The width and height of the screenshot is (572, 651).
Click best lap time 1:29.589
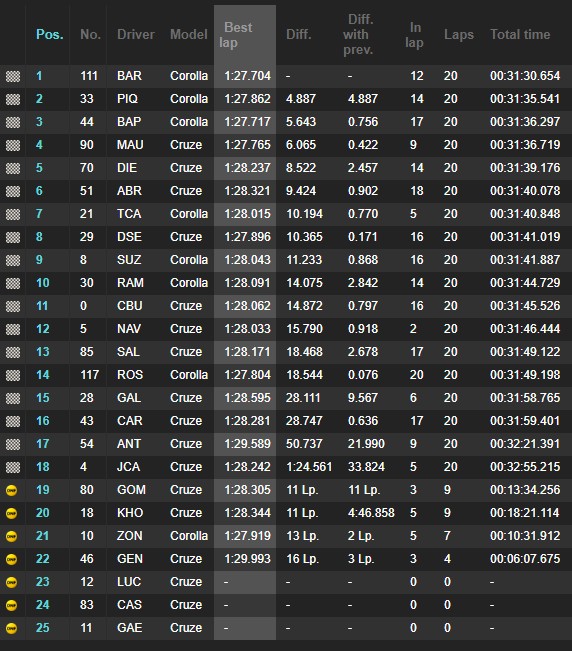(247, 444)
